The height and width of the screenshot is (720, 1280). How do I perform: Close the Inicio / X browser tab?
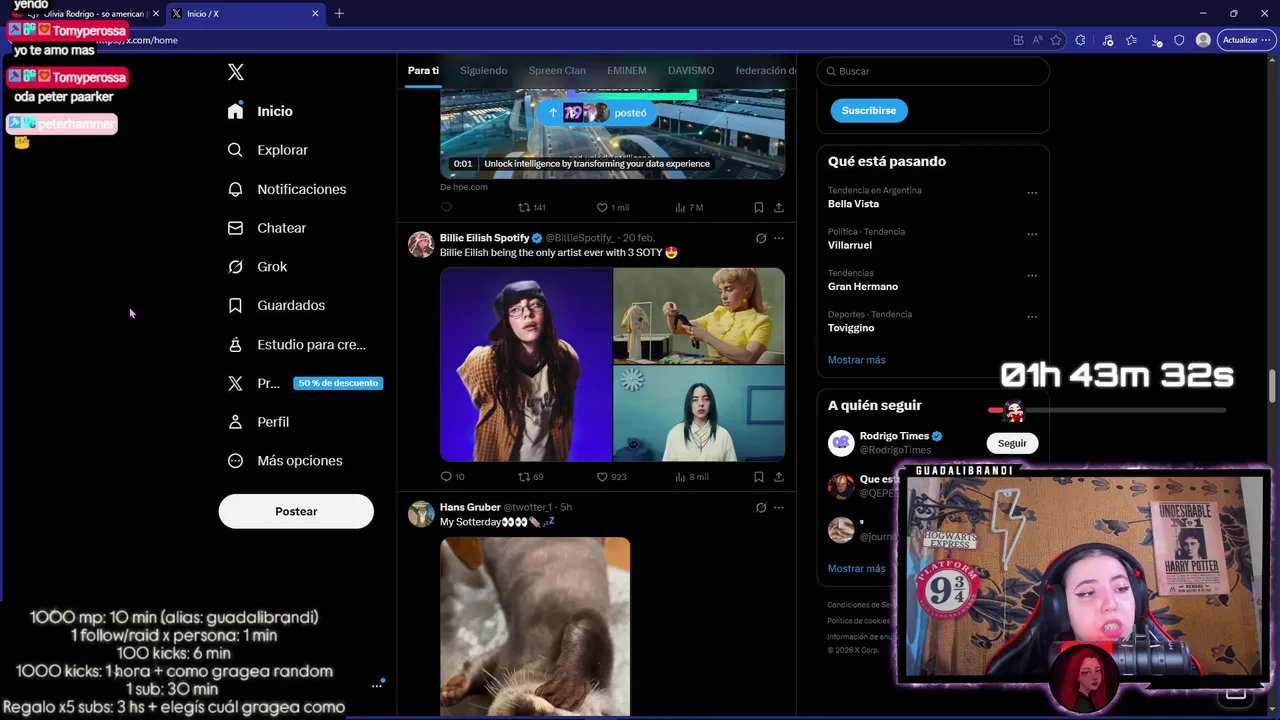click(315, 14)
